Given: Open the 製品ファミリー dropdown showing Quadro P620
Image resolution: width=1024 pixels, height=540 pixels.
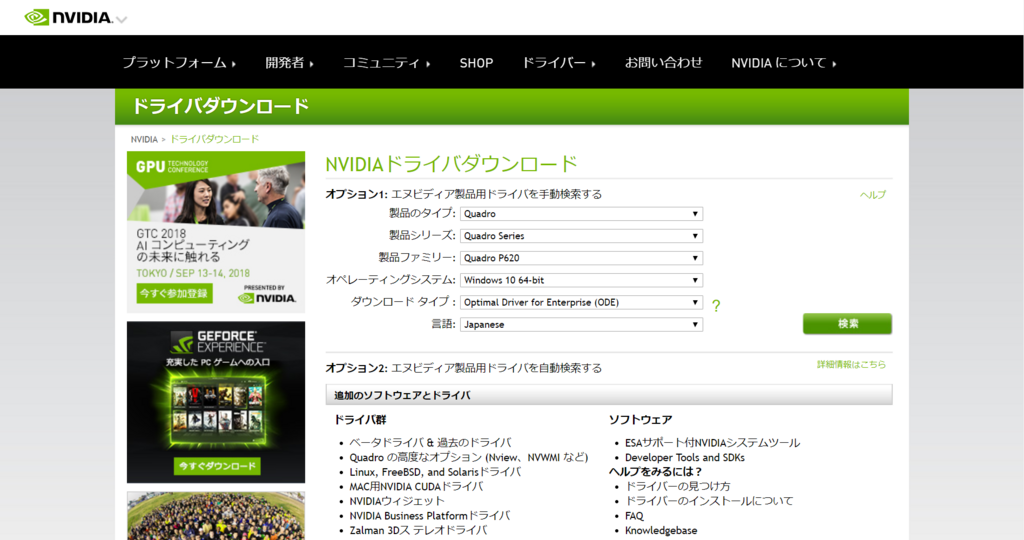Looking at the screenshot, I should pos(581,258).
